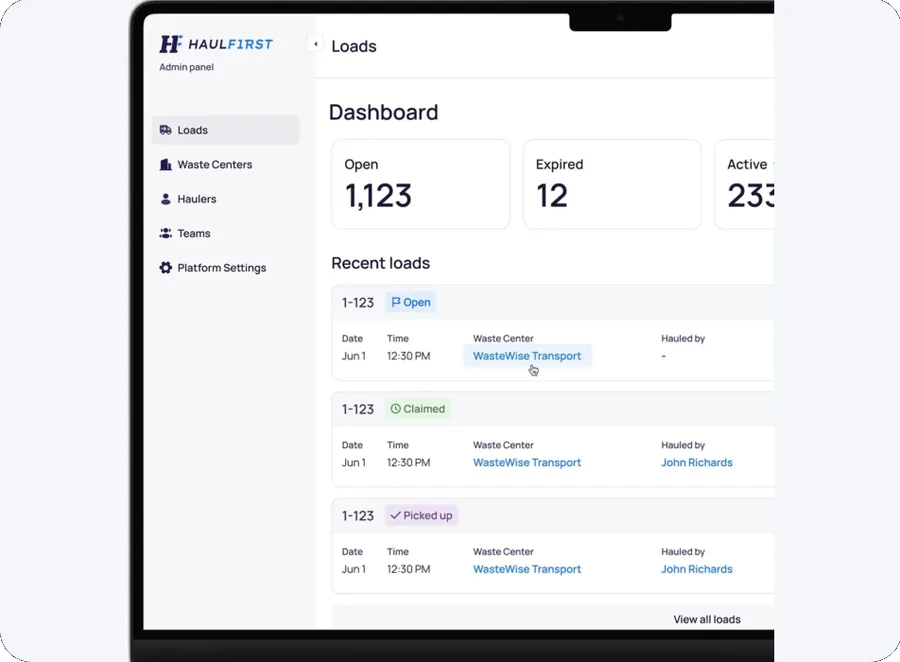The image size is (900, 662).
Task: Click the Picked up status badge
Action: pos(421,516)
